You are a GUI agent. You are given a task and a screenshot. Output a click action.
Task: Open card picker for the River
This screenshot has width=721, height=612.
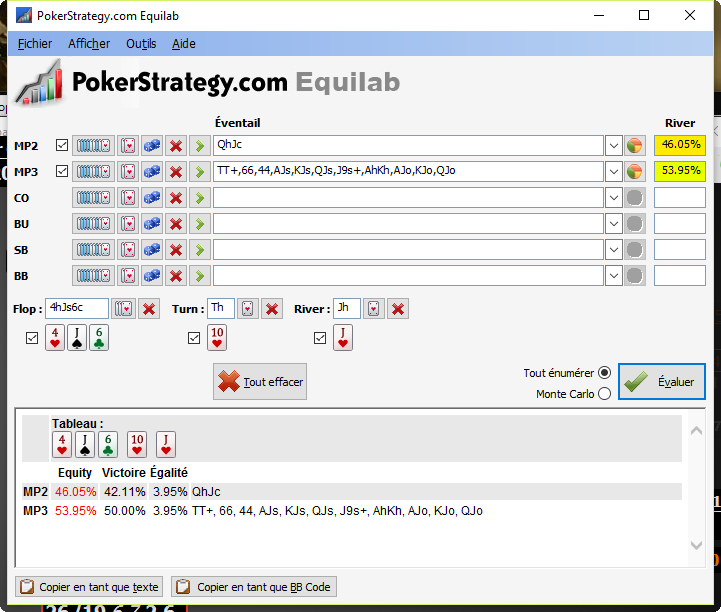click(373, 309)
